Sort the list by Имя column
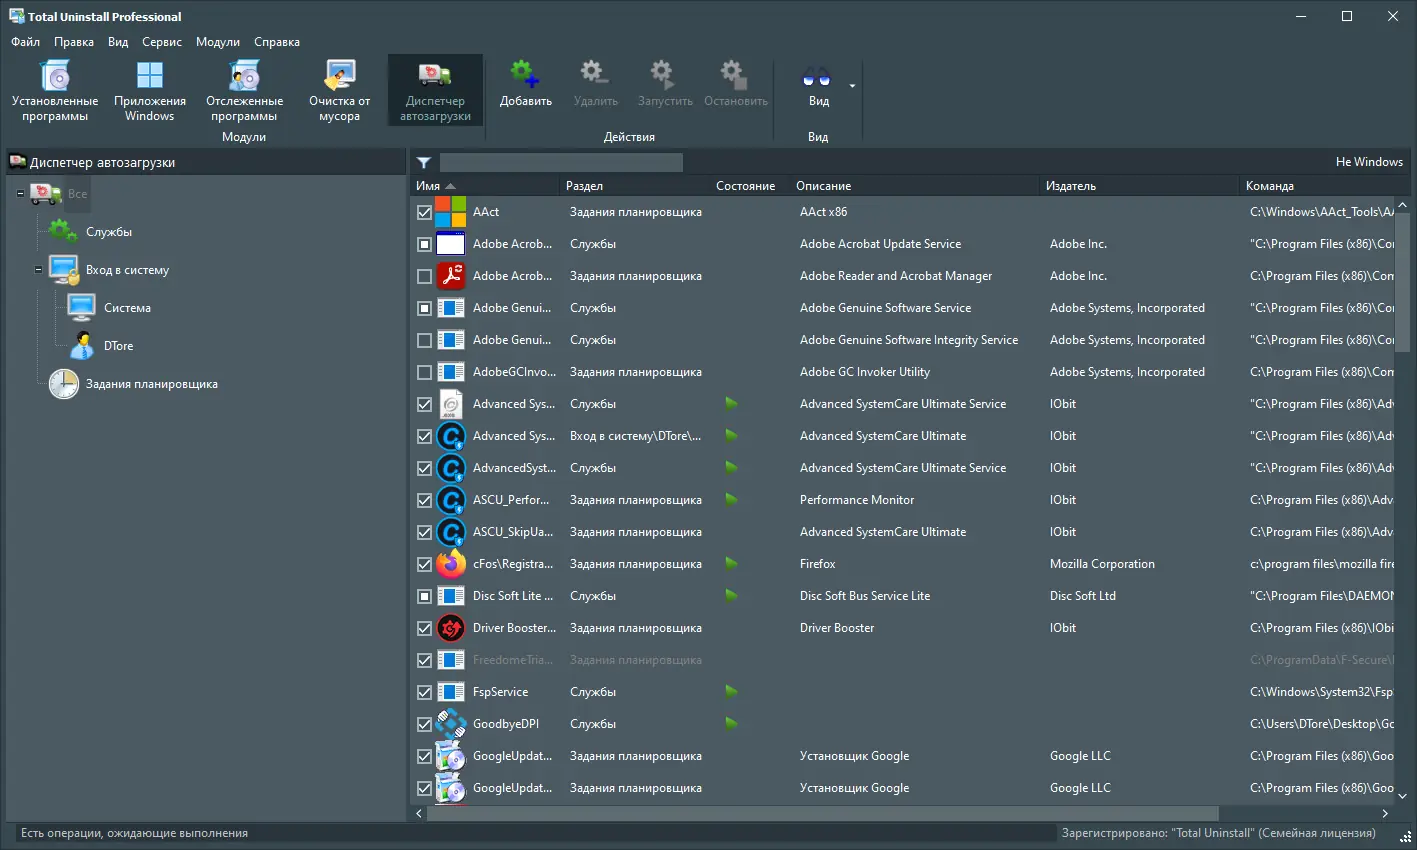Viewport: 1417px width, 850px height. [x=485, y=186]
